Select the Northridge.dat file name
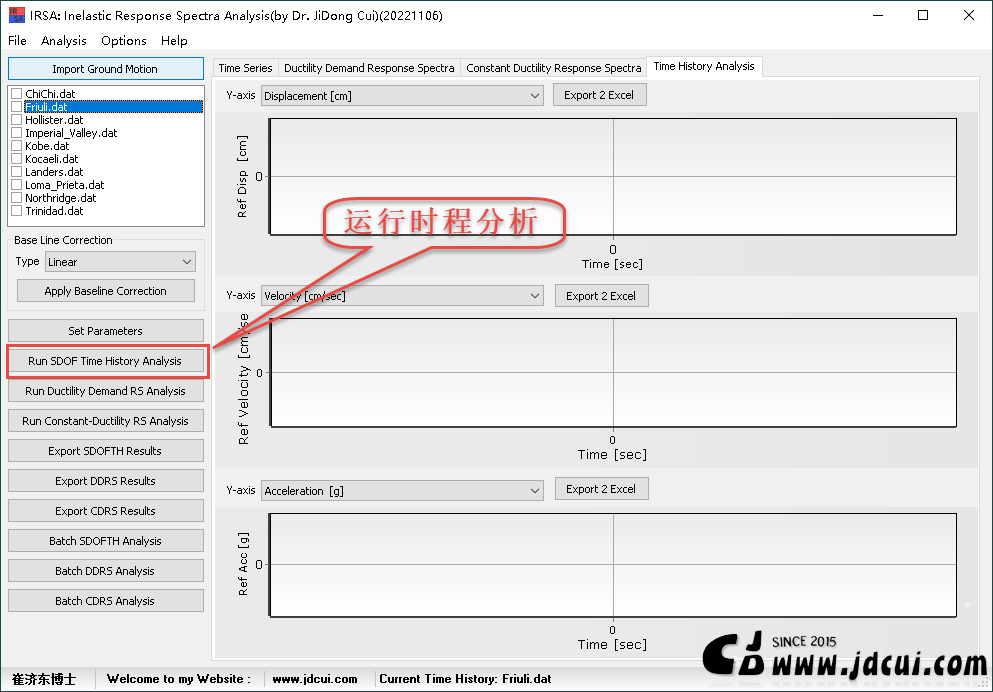This screenshot has height=692, width=993. click(60, 198)
